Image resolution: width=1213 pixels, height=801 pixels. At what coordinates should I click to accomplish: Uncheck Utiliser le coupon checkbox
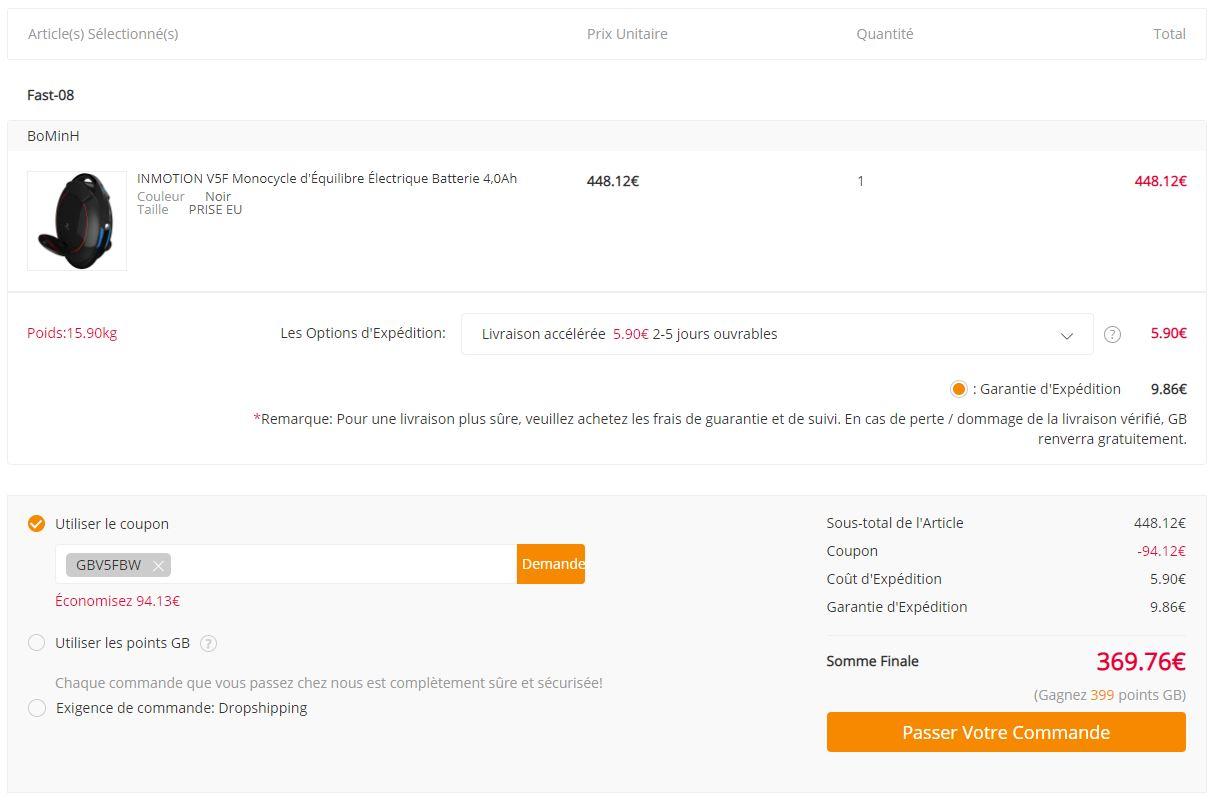[37, 523]
